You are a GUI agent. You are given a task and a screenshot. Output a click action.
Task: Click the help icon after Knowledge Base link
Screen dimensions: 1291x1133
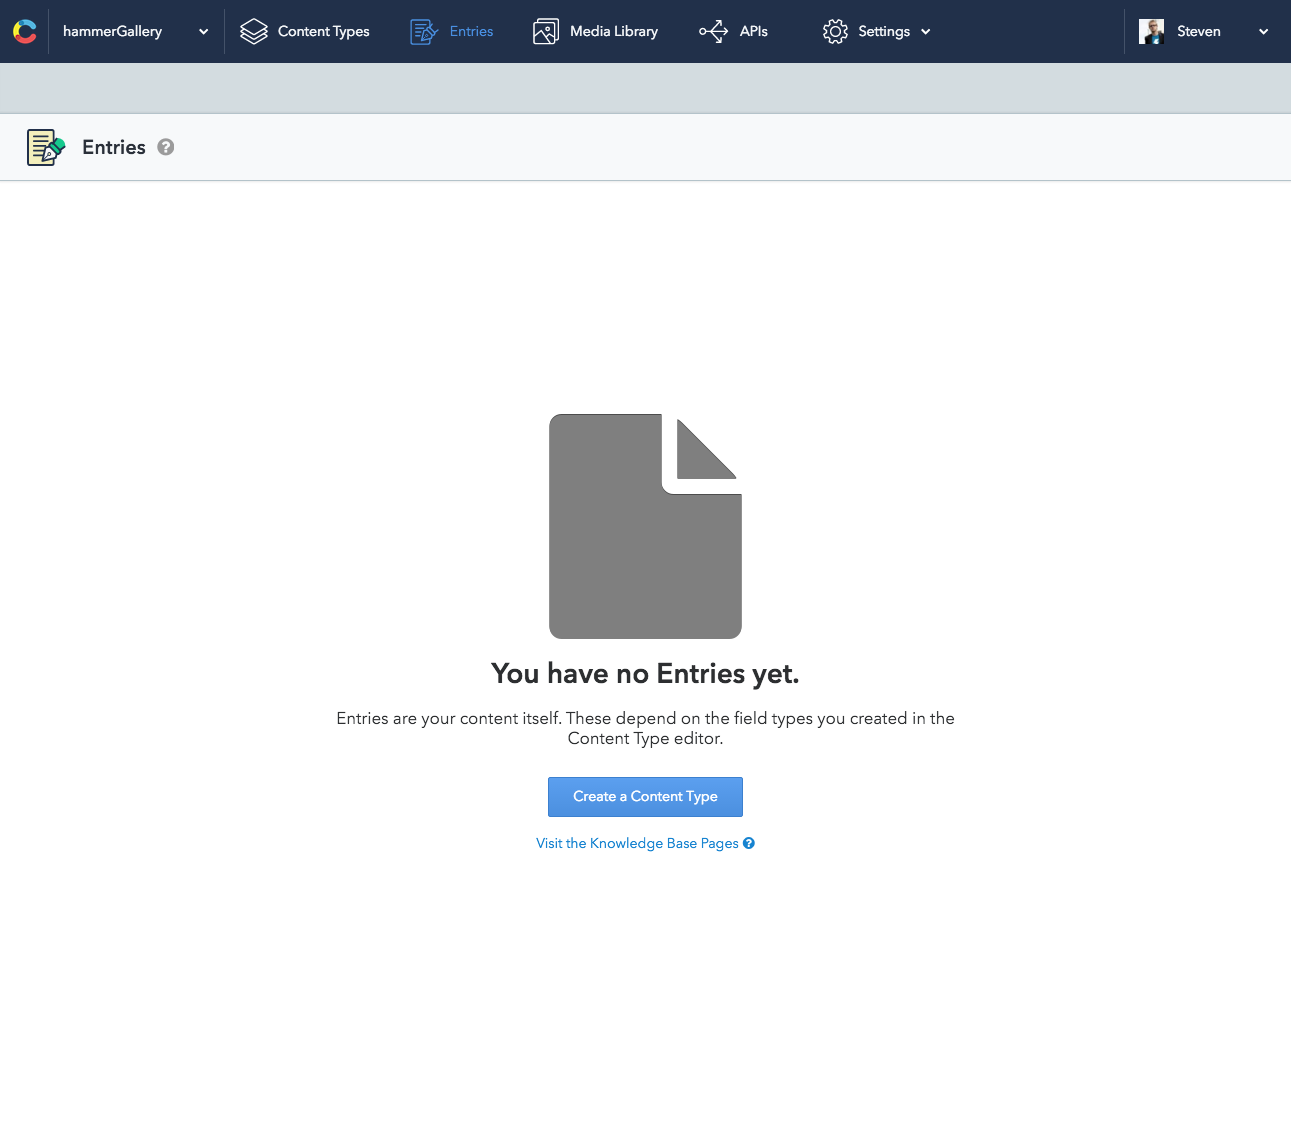click(x=749, y=843)
